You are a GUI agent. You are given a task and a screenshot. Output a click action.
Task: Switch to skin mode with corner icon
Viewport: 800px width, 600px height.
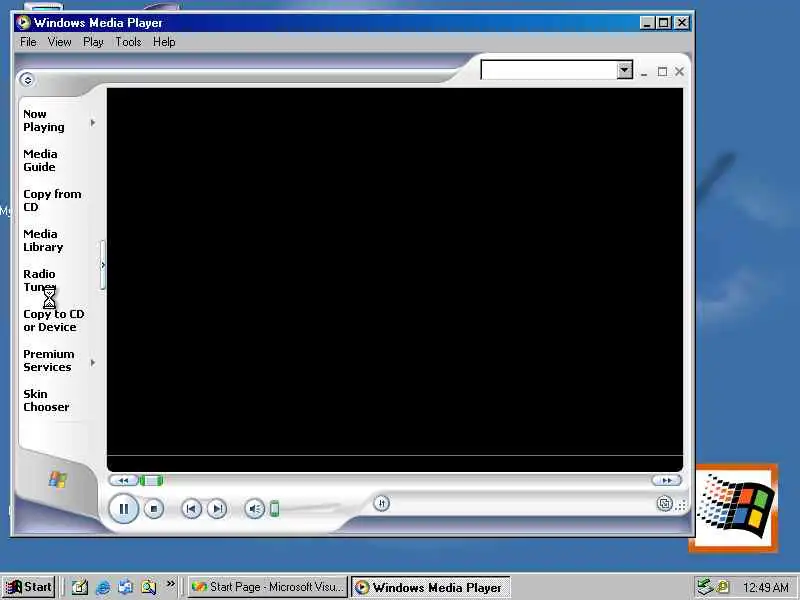664,504
